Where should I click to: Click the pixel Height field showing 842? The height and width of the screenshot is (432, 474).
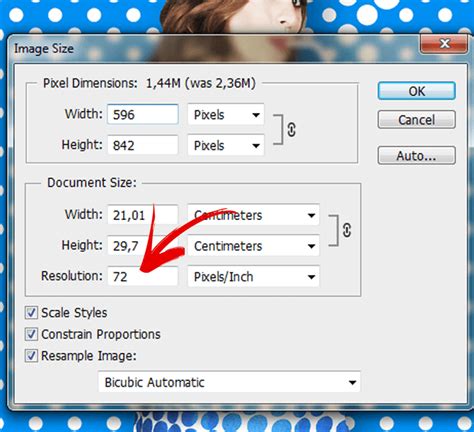click(143, 145)
